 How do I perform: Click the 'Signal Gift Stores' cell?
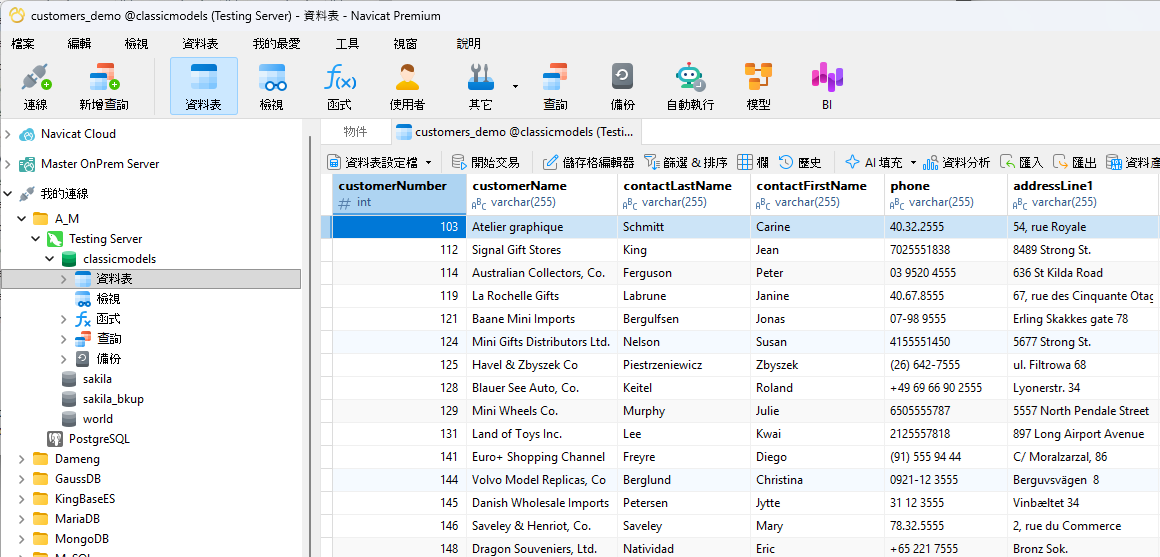pyautogui.click(x=542, y=250)
